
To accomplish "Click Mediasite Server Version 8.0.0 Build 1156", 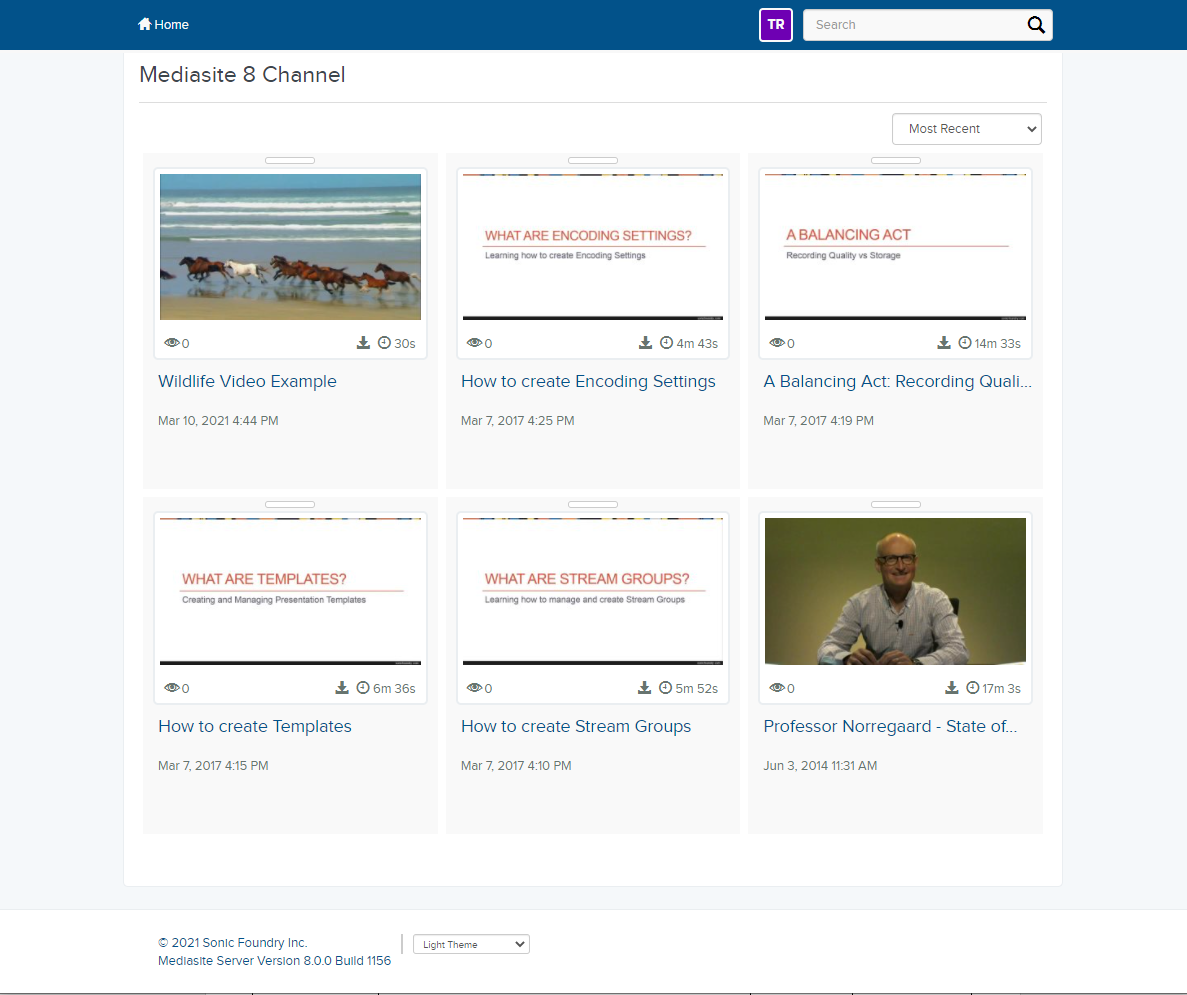I will 275,960.
